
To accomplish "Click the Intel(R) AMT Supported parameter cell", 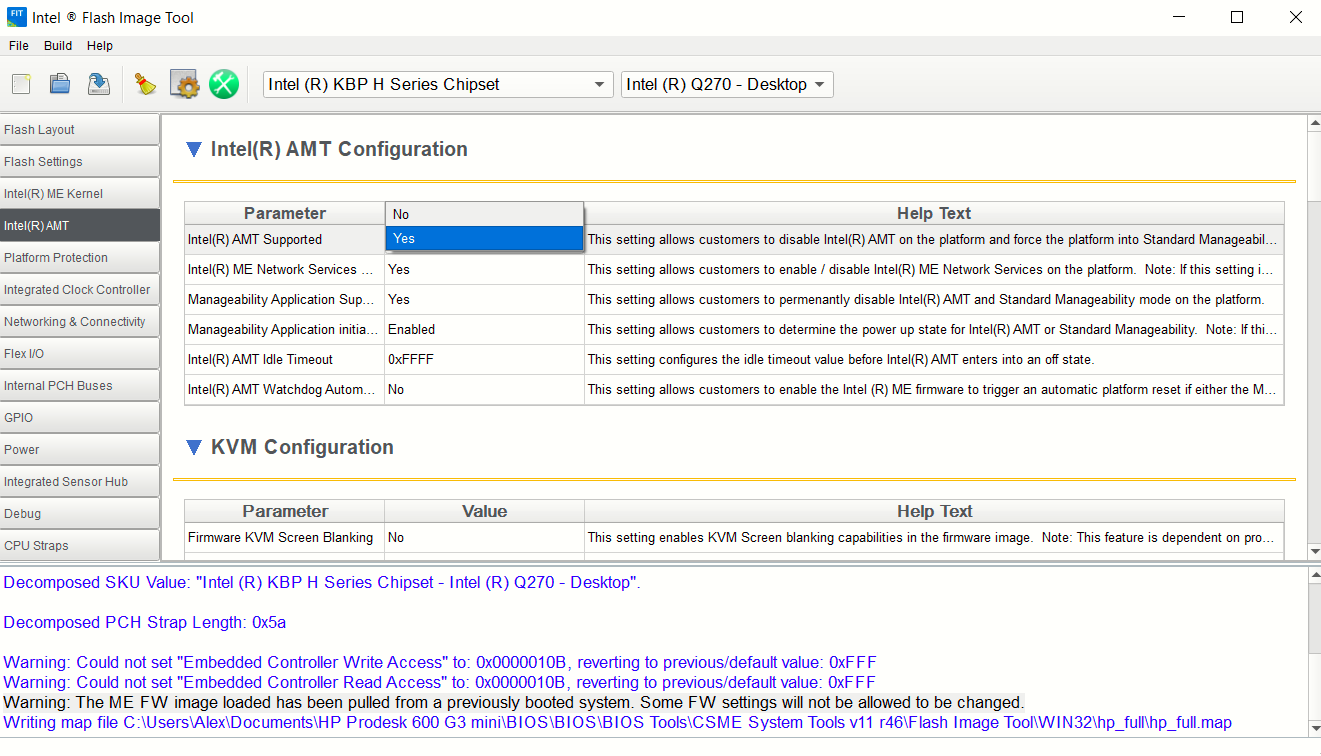I will point(285,240).
